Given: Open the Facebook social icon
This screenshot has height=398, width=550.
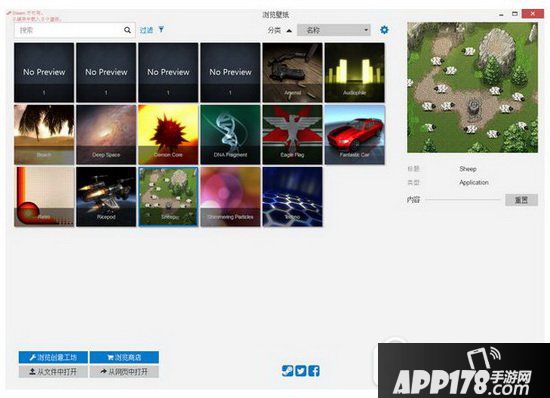Looking at the screenshot, I should pyautogui.click(x=314, y=371).
